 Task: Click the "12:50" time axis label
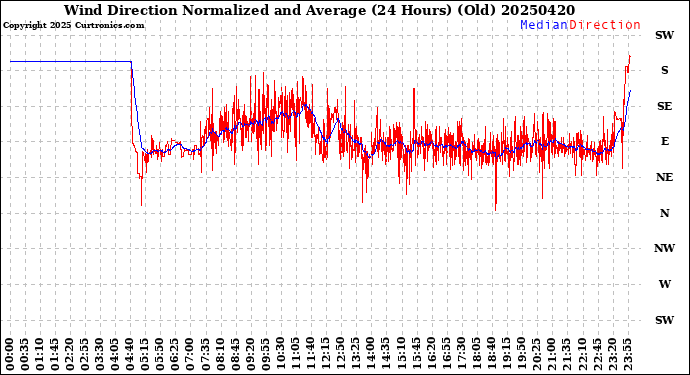pyautogui.click(x=341, y=354)
